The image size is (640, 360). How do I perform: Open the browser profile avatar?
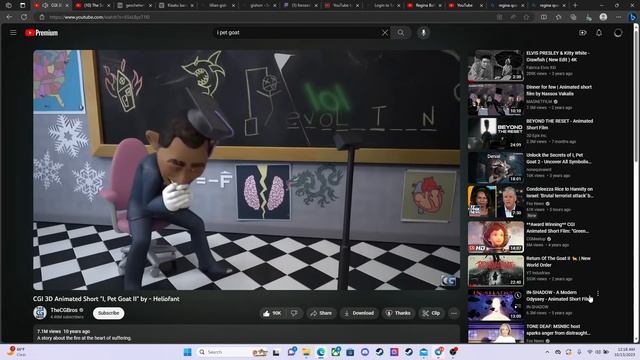pos(603,17)
